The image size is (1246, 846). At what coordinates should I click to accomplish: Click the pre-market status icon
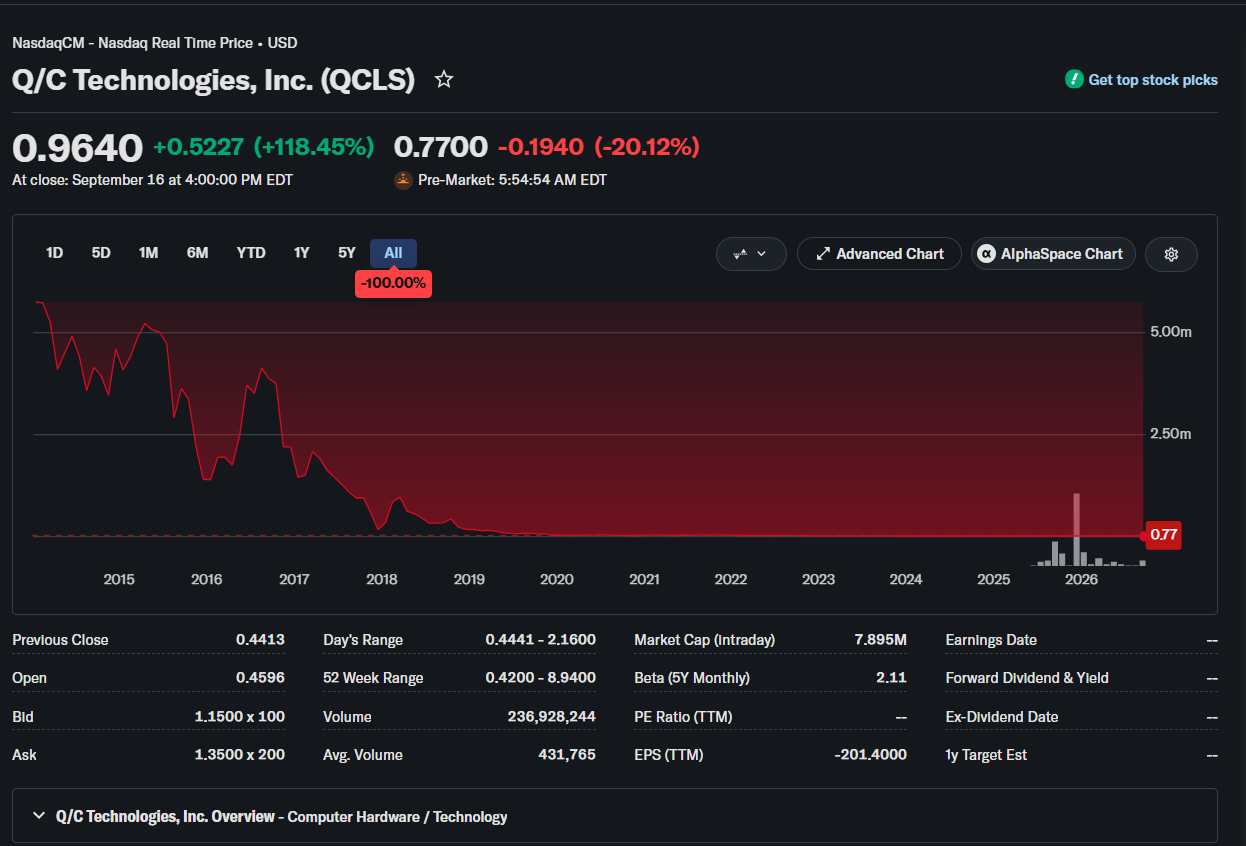[403, 180]
